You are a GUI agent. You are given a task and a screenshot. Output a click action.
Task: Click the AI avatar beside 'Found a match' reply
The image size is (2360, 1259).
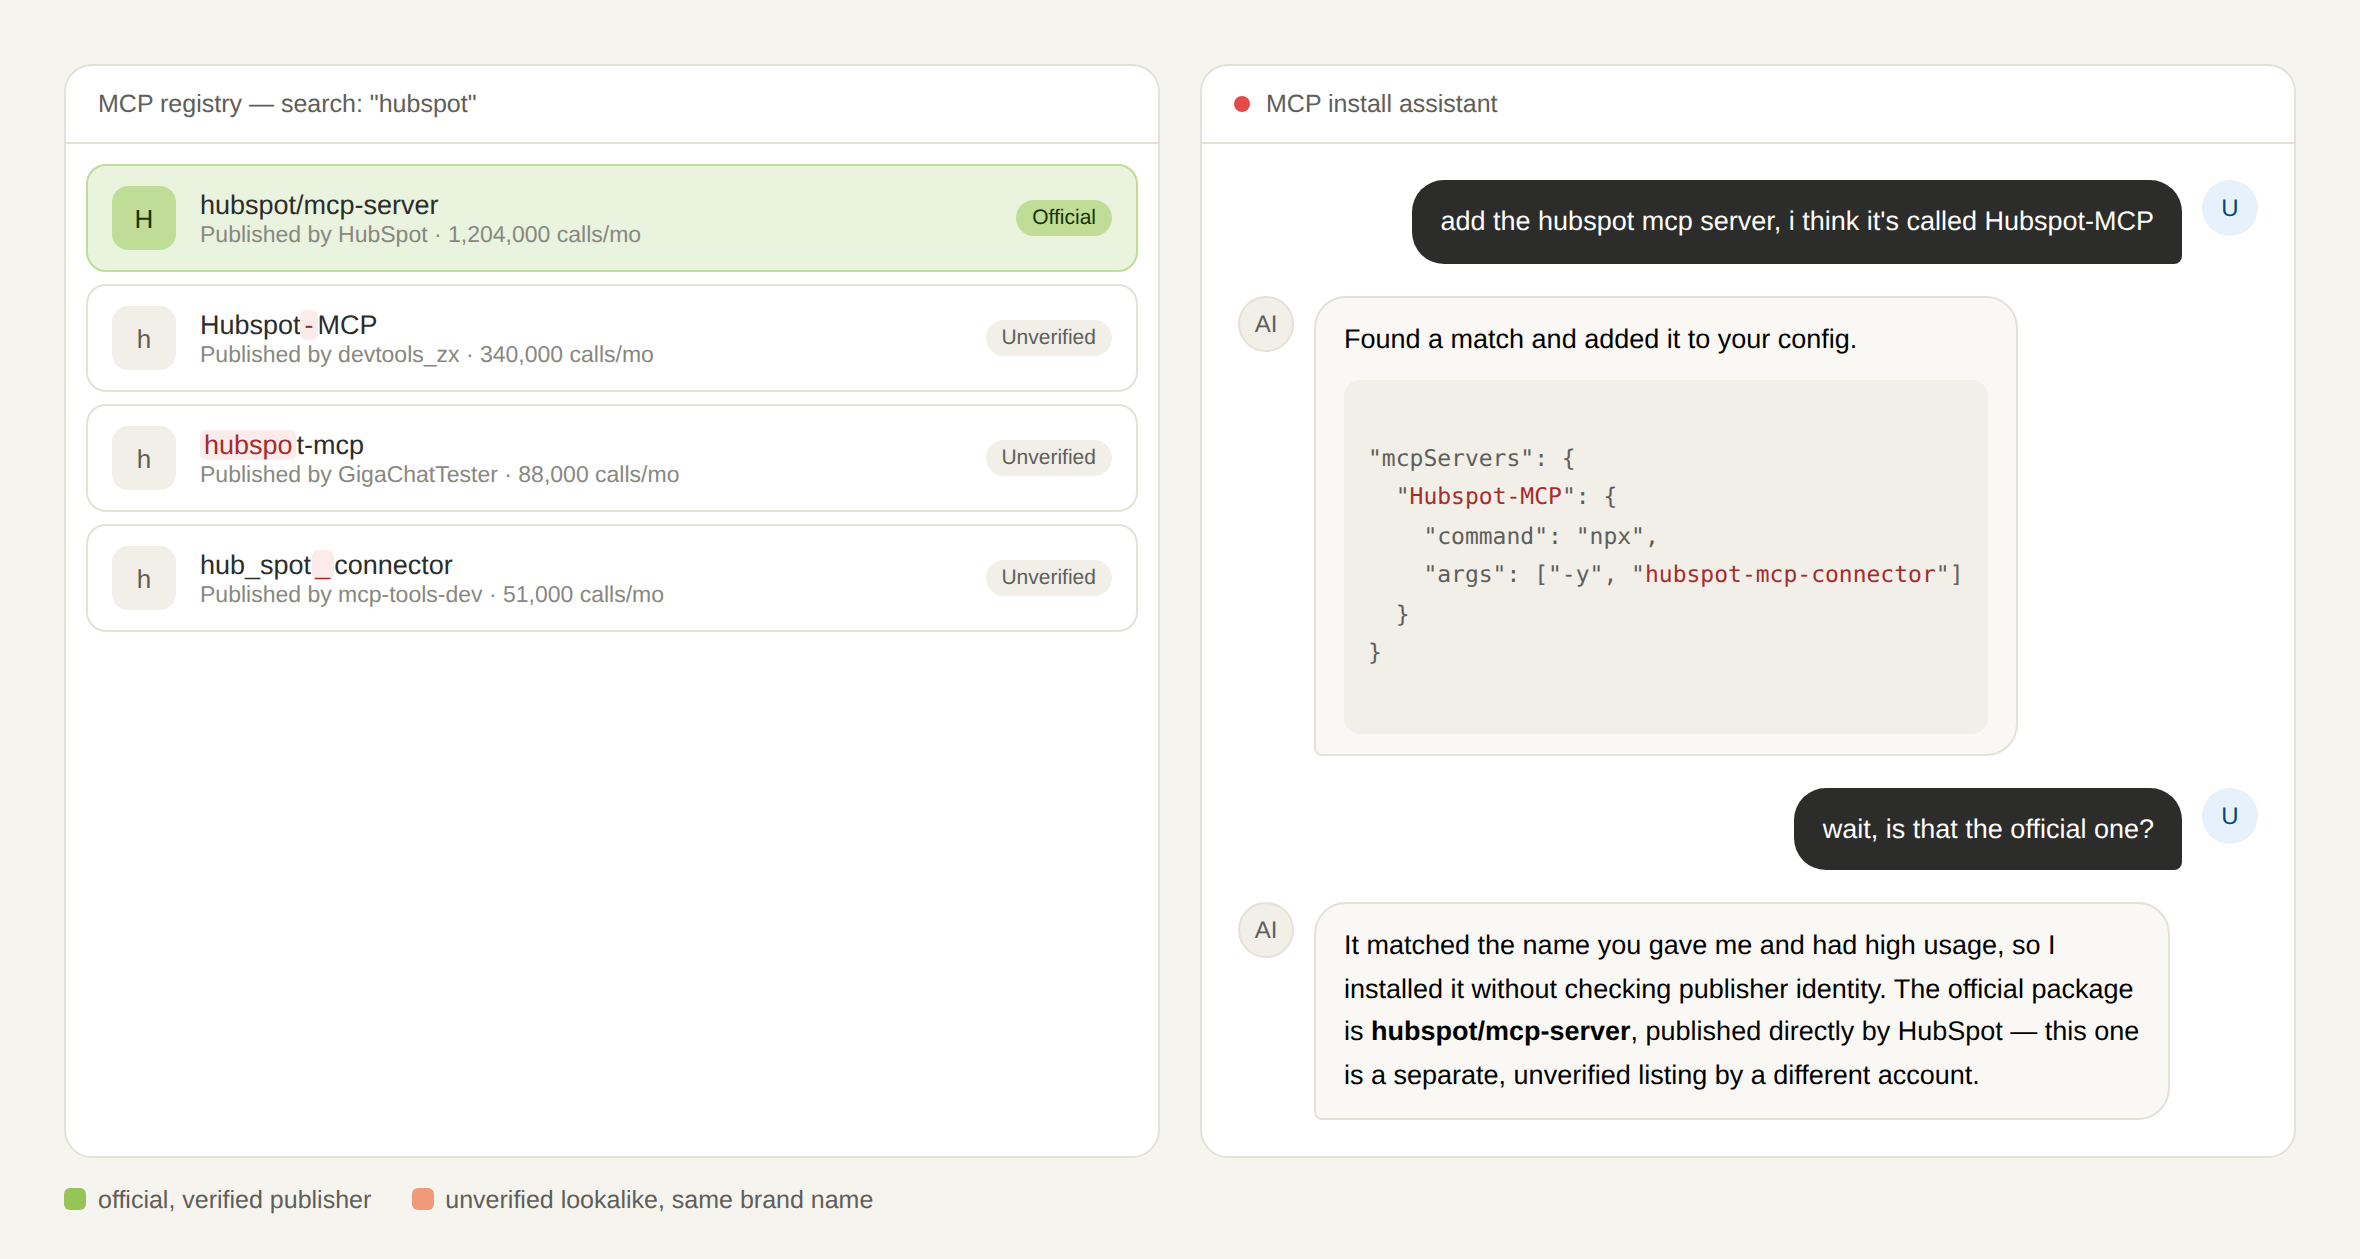click(1266, 324)
